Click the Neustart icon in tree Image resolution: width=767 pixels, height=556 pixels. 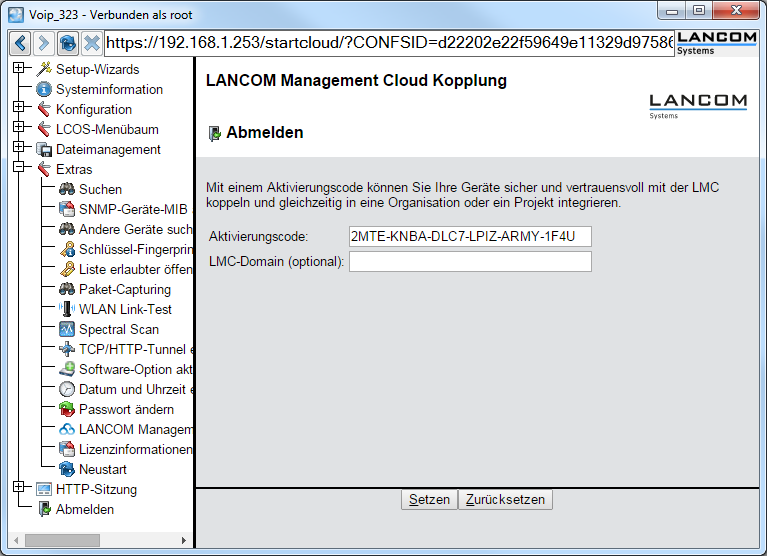click(x=67, y=469)
